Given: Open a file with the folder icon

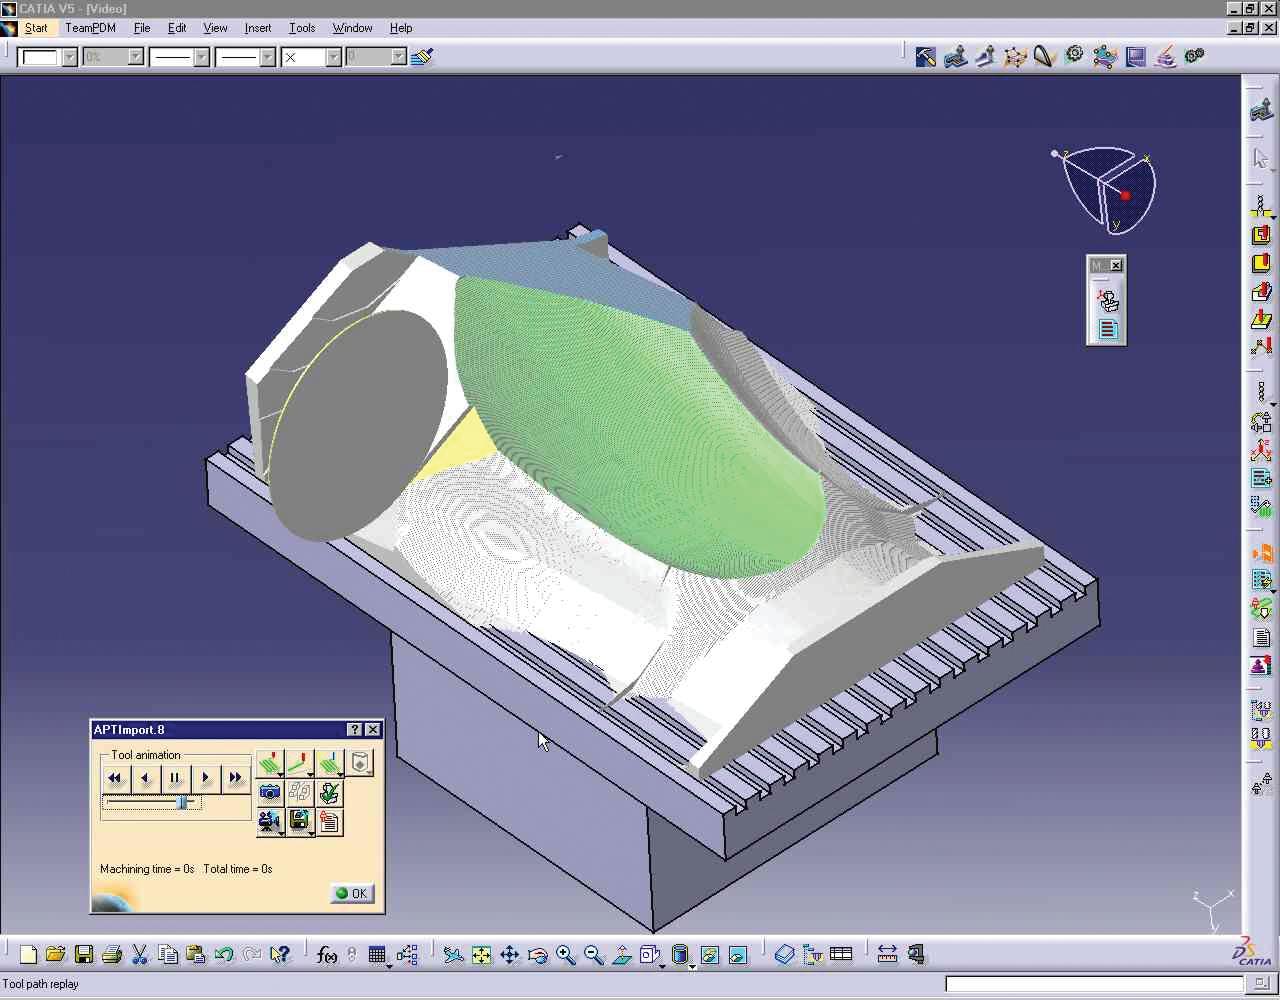Looking at the screenshot, I should coord(56,955).
